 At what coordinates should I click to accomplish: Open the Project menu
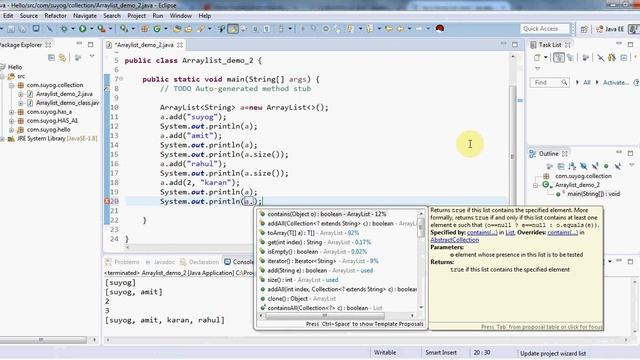pos(136,16)
